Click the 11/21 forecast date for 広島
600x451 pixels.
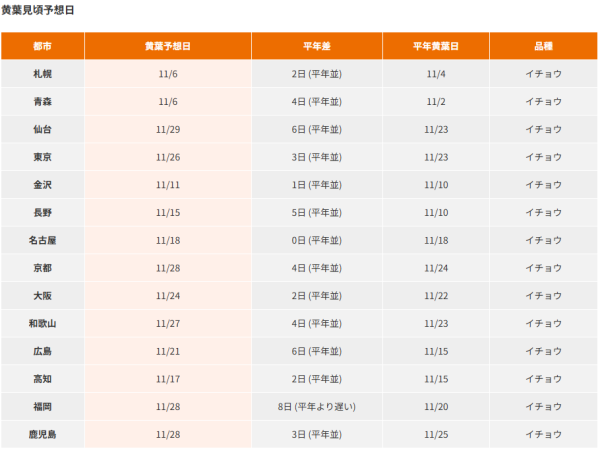tap(167, 351)
